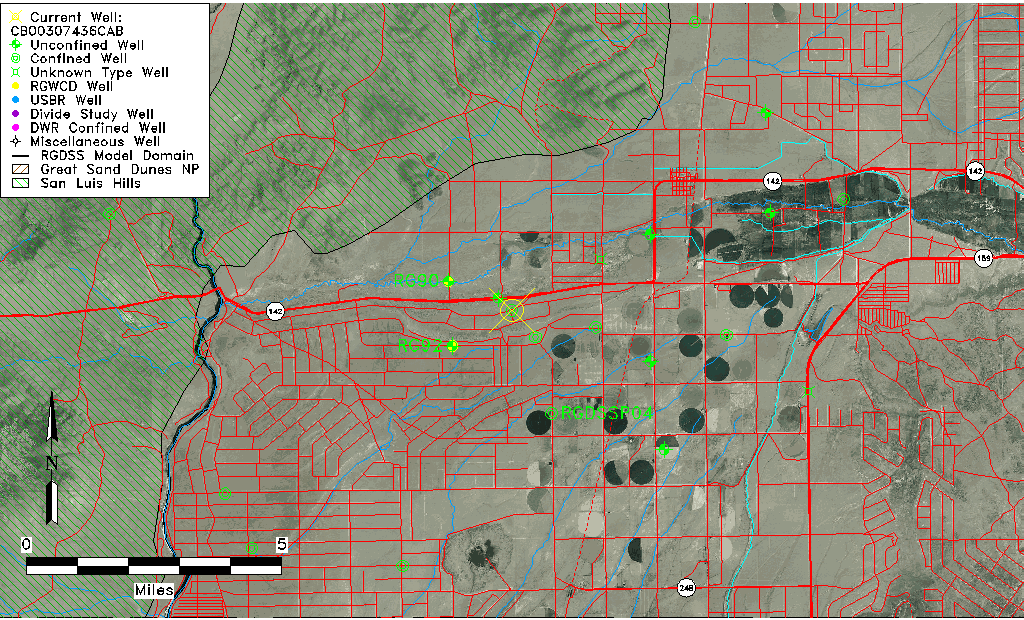The height and width of the screenshot is (620, 1024).
Task: Click the yellow RGWCD Well legend dot
Action: (14, 87)
